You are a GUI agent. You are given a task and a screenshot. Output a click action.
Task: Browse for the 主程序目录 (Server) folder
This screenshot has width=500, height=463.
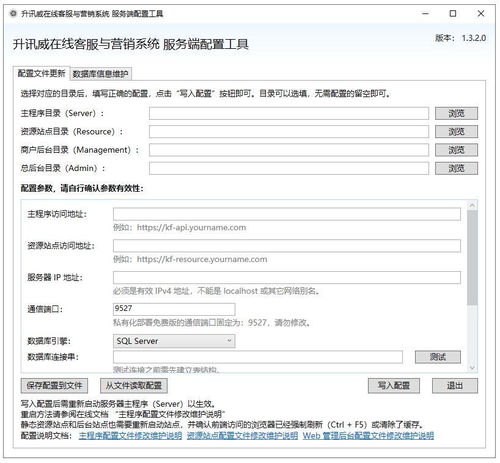[456, 114]
